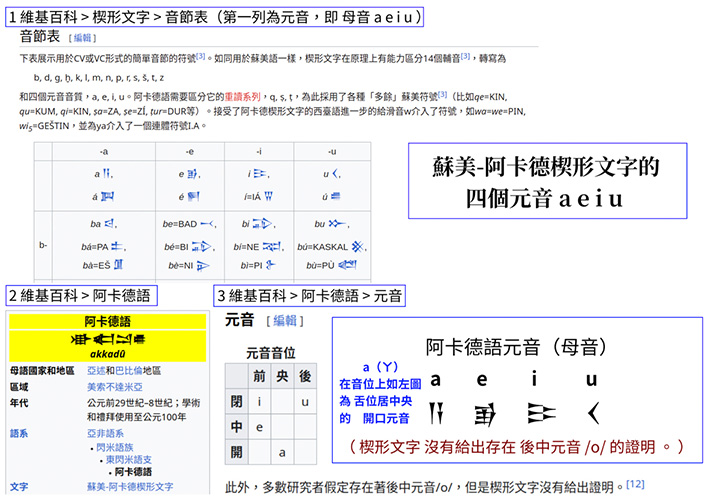Select the 'bú=KASKAL' sign entry
Image resolution: width=722 pixels, height=500 pixels.
pos(332,247)
